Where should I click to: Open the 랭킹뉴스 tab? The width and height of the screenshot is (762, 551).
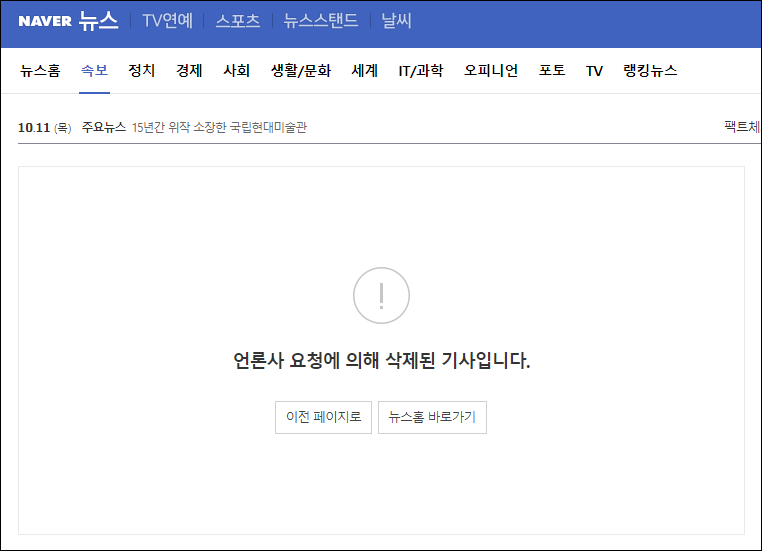(650, 71)
